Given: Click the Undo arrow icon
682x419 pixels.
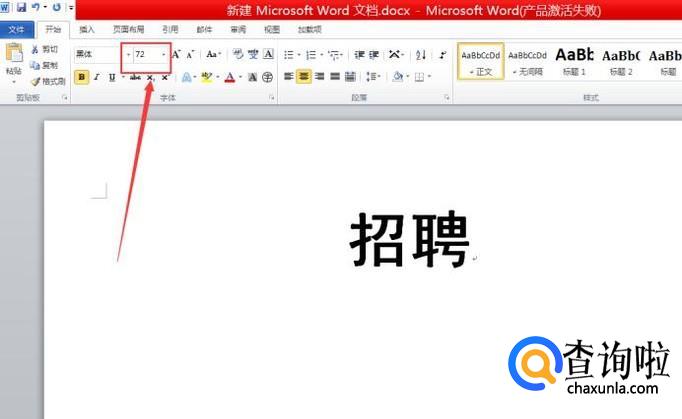Looking at the screenshot, I should click(x=36, y=8).
